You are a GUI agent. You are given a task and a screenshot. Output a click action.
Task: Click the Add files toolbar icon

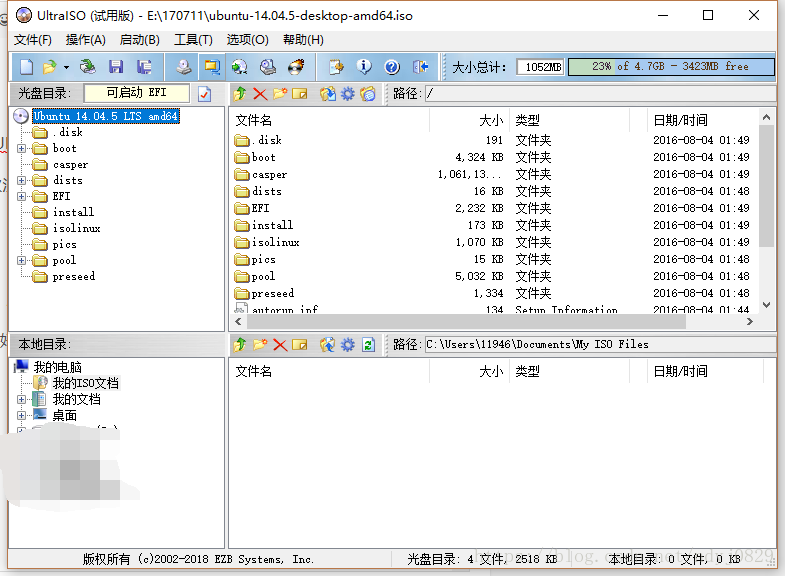[x=336, y=67]
